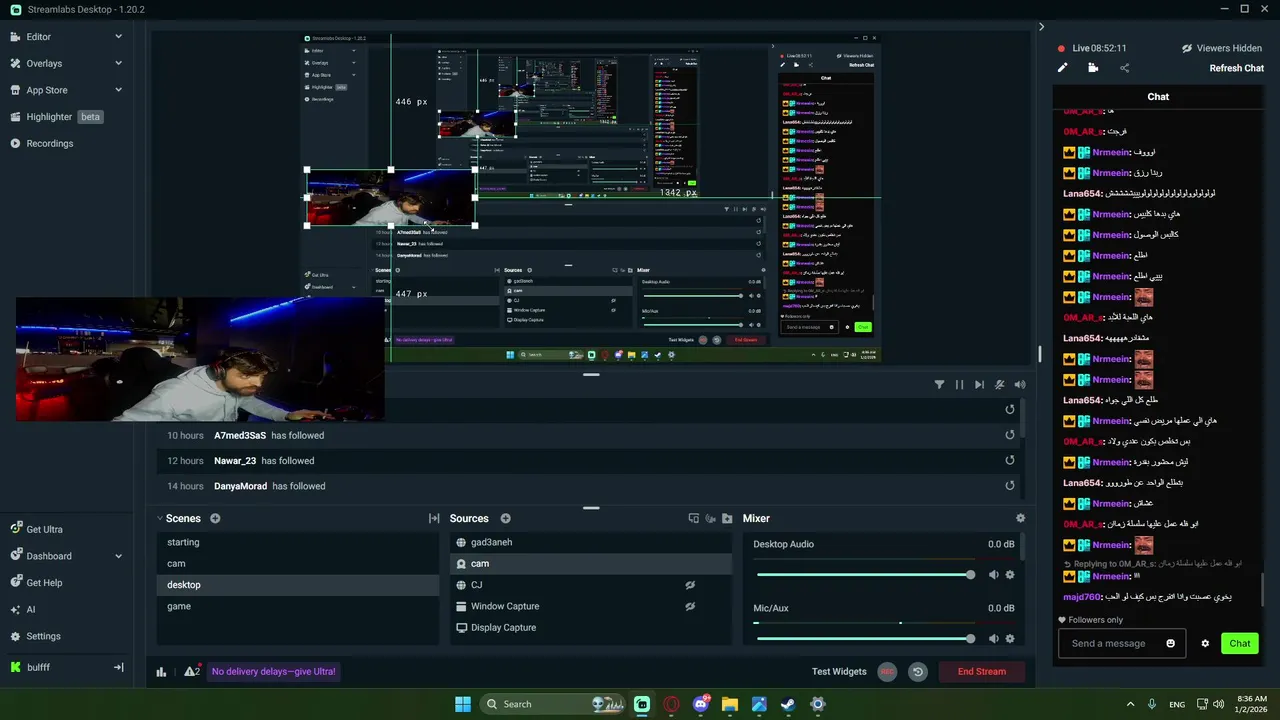Toggle visibility of the Window Capture source

pos(690,606)
